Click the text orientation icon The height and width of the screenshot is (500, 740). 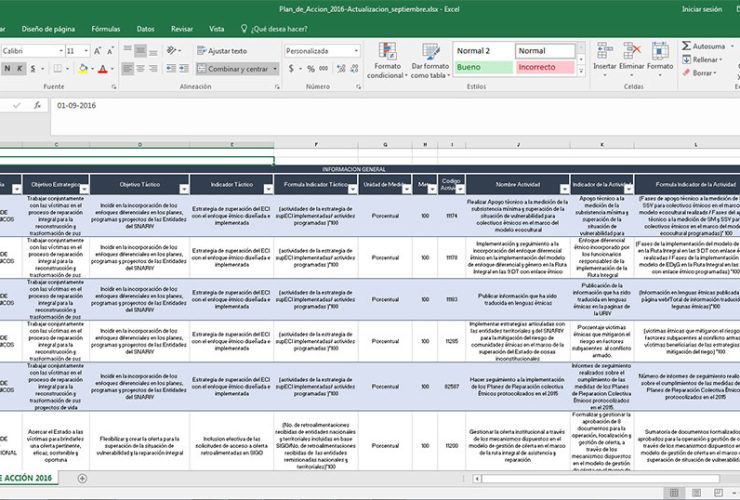pos(171,51)
